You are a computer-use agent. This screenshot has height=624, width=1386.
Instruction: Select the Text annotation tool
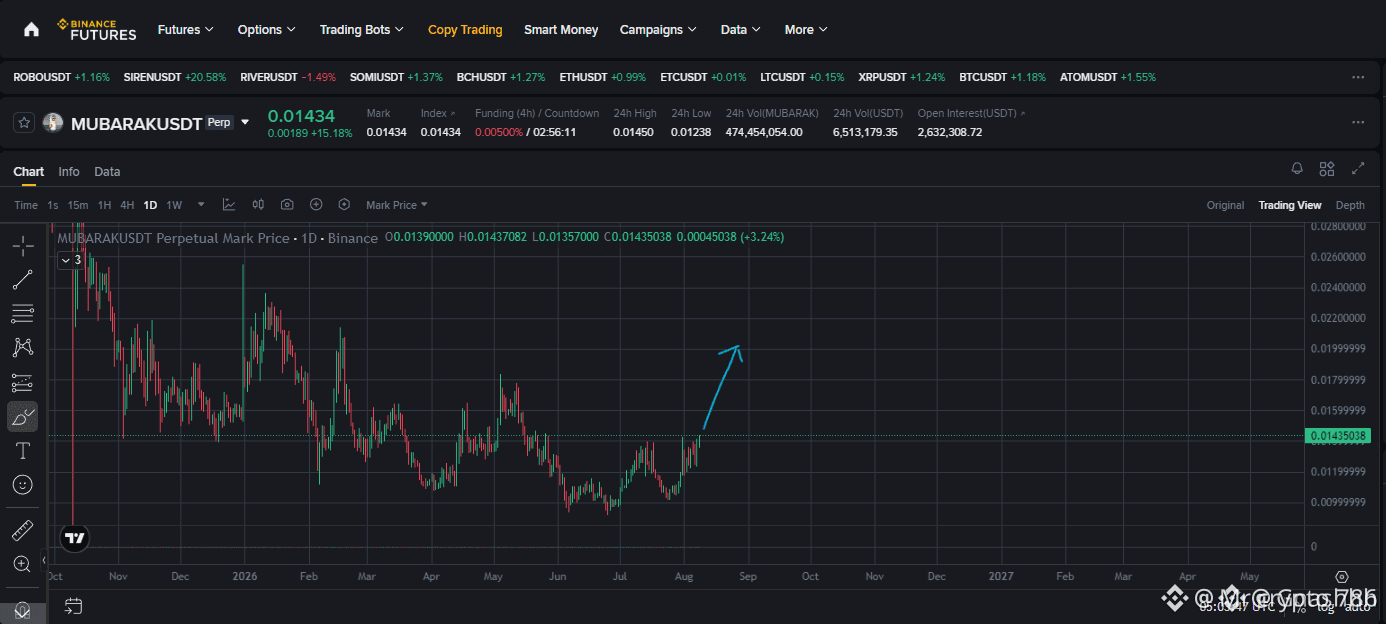22,451
